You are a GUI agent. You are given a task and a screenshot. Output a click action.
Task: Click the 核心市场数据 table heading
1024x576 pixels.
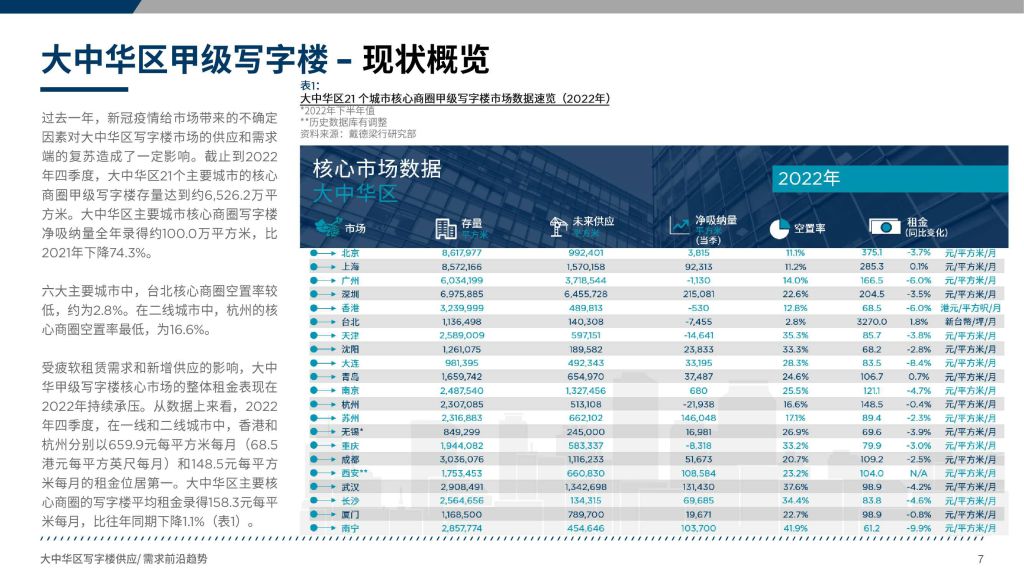(377, 167)
